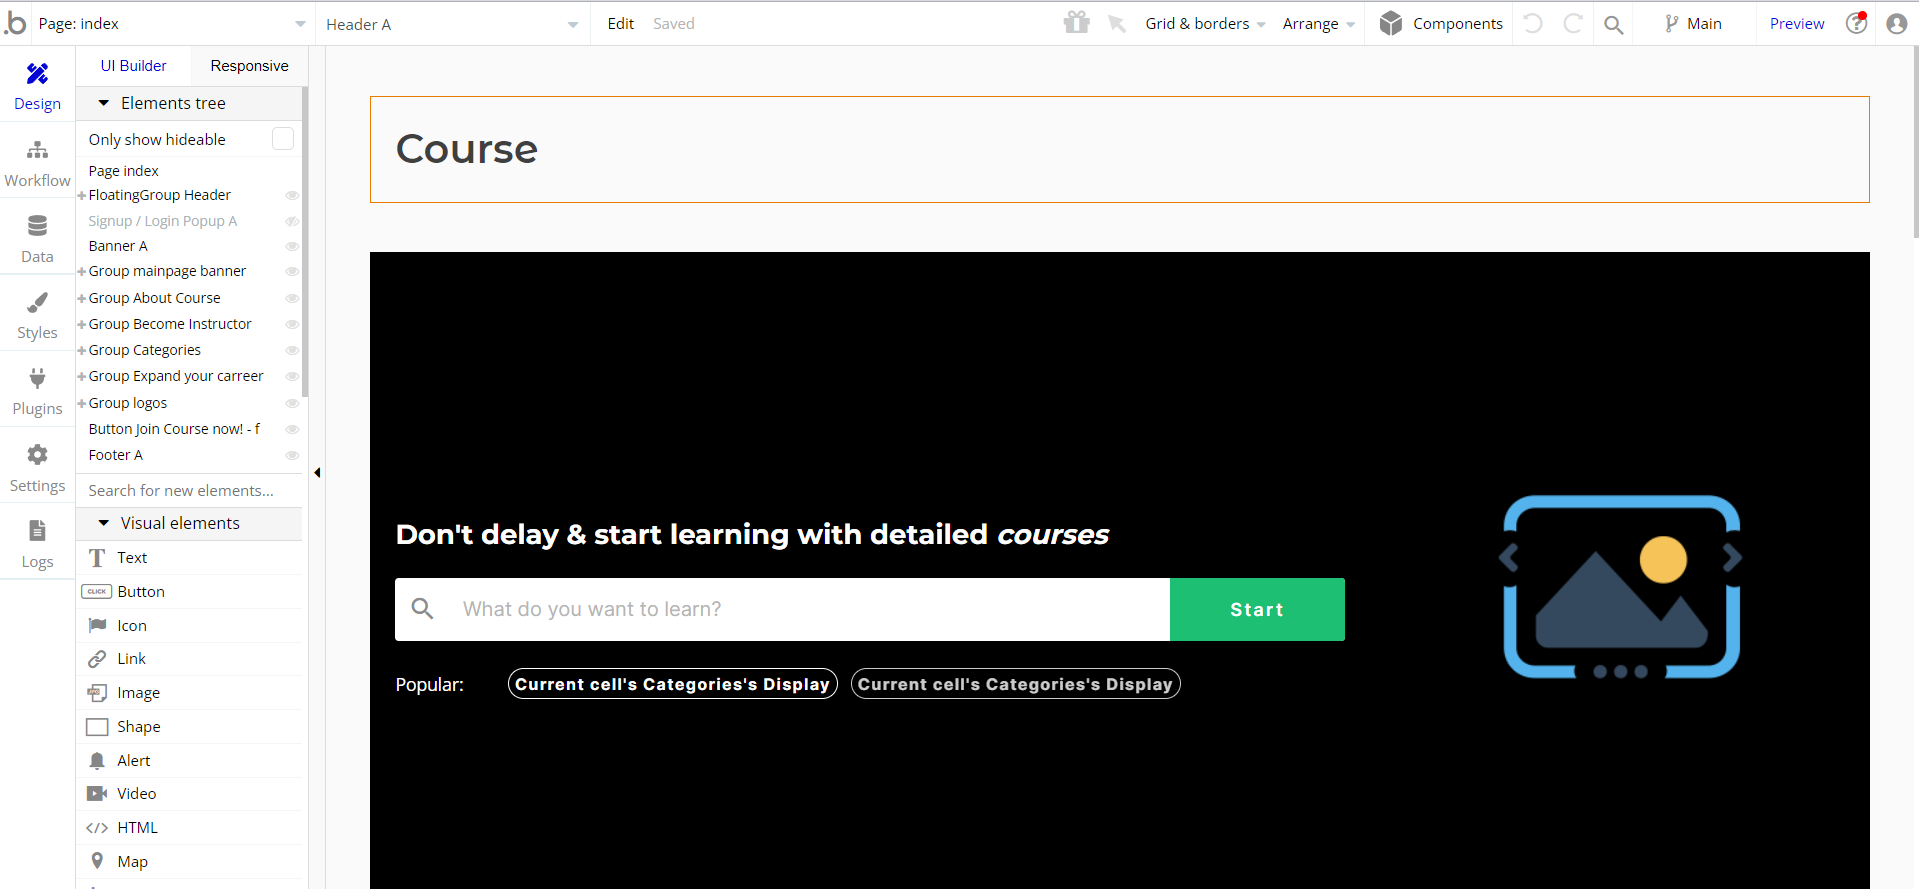Click the element inspector cursor icon
1919x889 pixels.
pos(1117,23)
